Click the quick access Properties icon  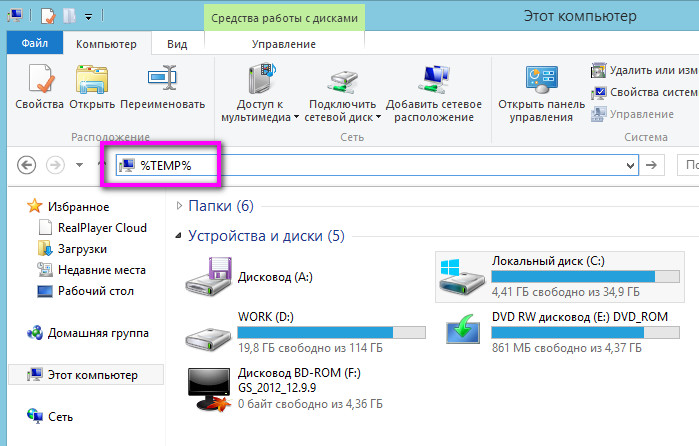(x=48, y=17)
